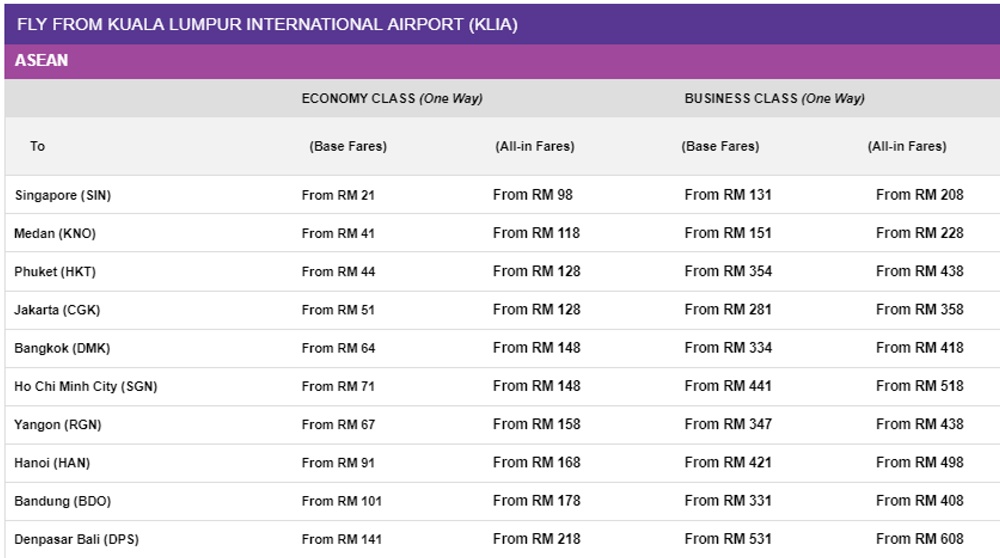Click Yangon (RGN) destination name

point(57,425)
